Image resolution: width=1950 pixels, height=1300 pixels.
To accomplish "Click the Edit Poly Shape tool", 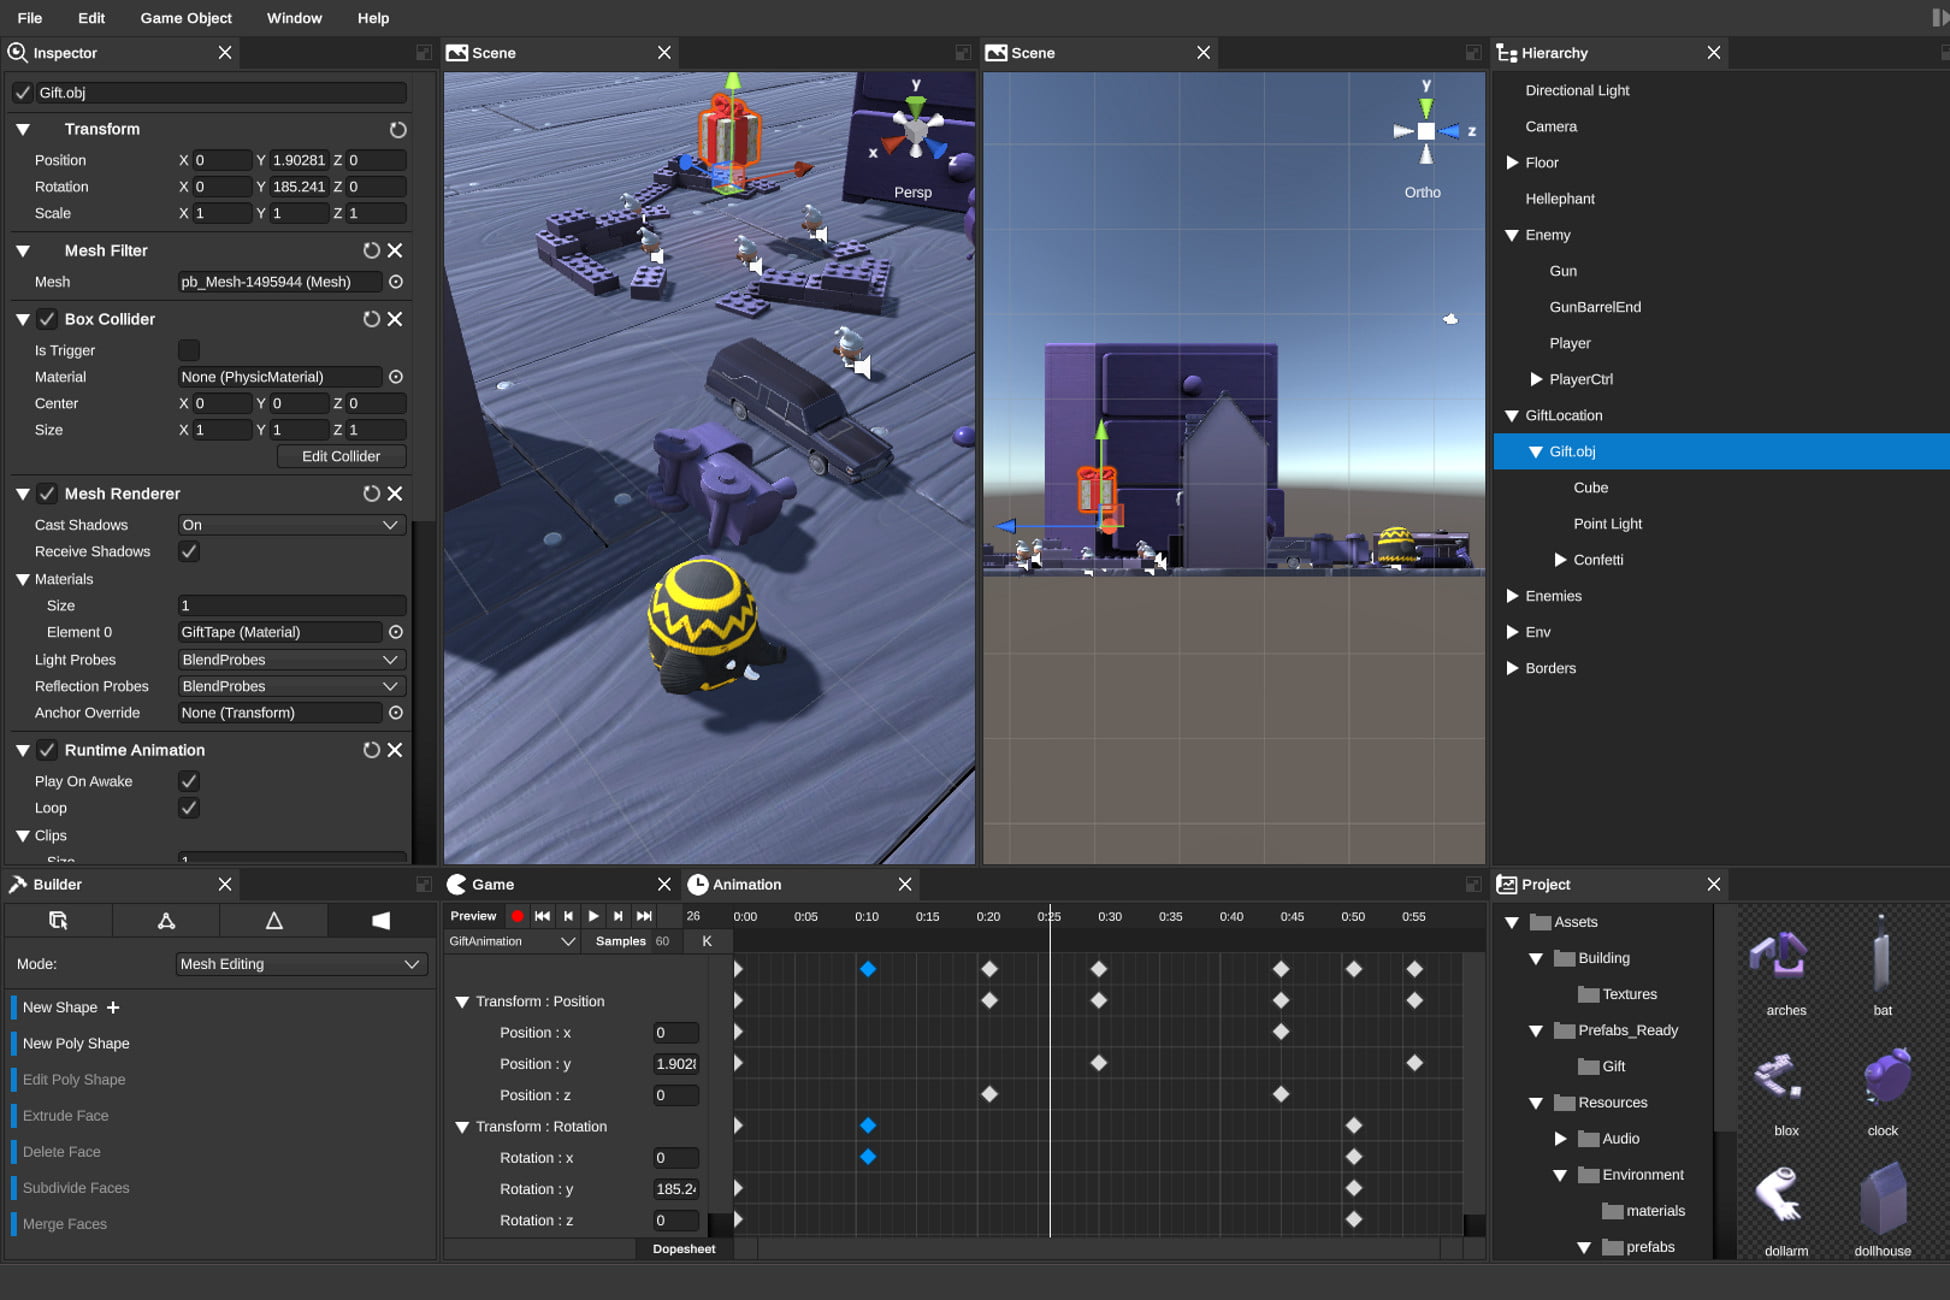I will pyautogui.click(x=74, y=1078).
